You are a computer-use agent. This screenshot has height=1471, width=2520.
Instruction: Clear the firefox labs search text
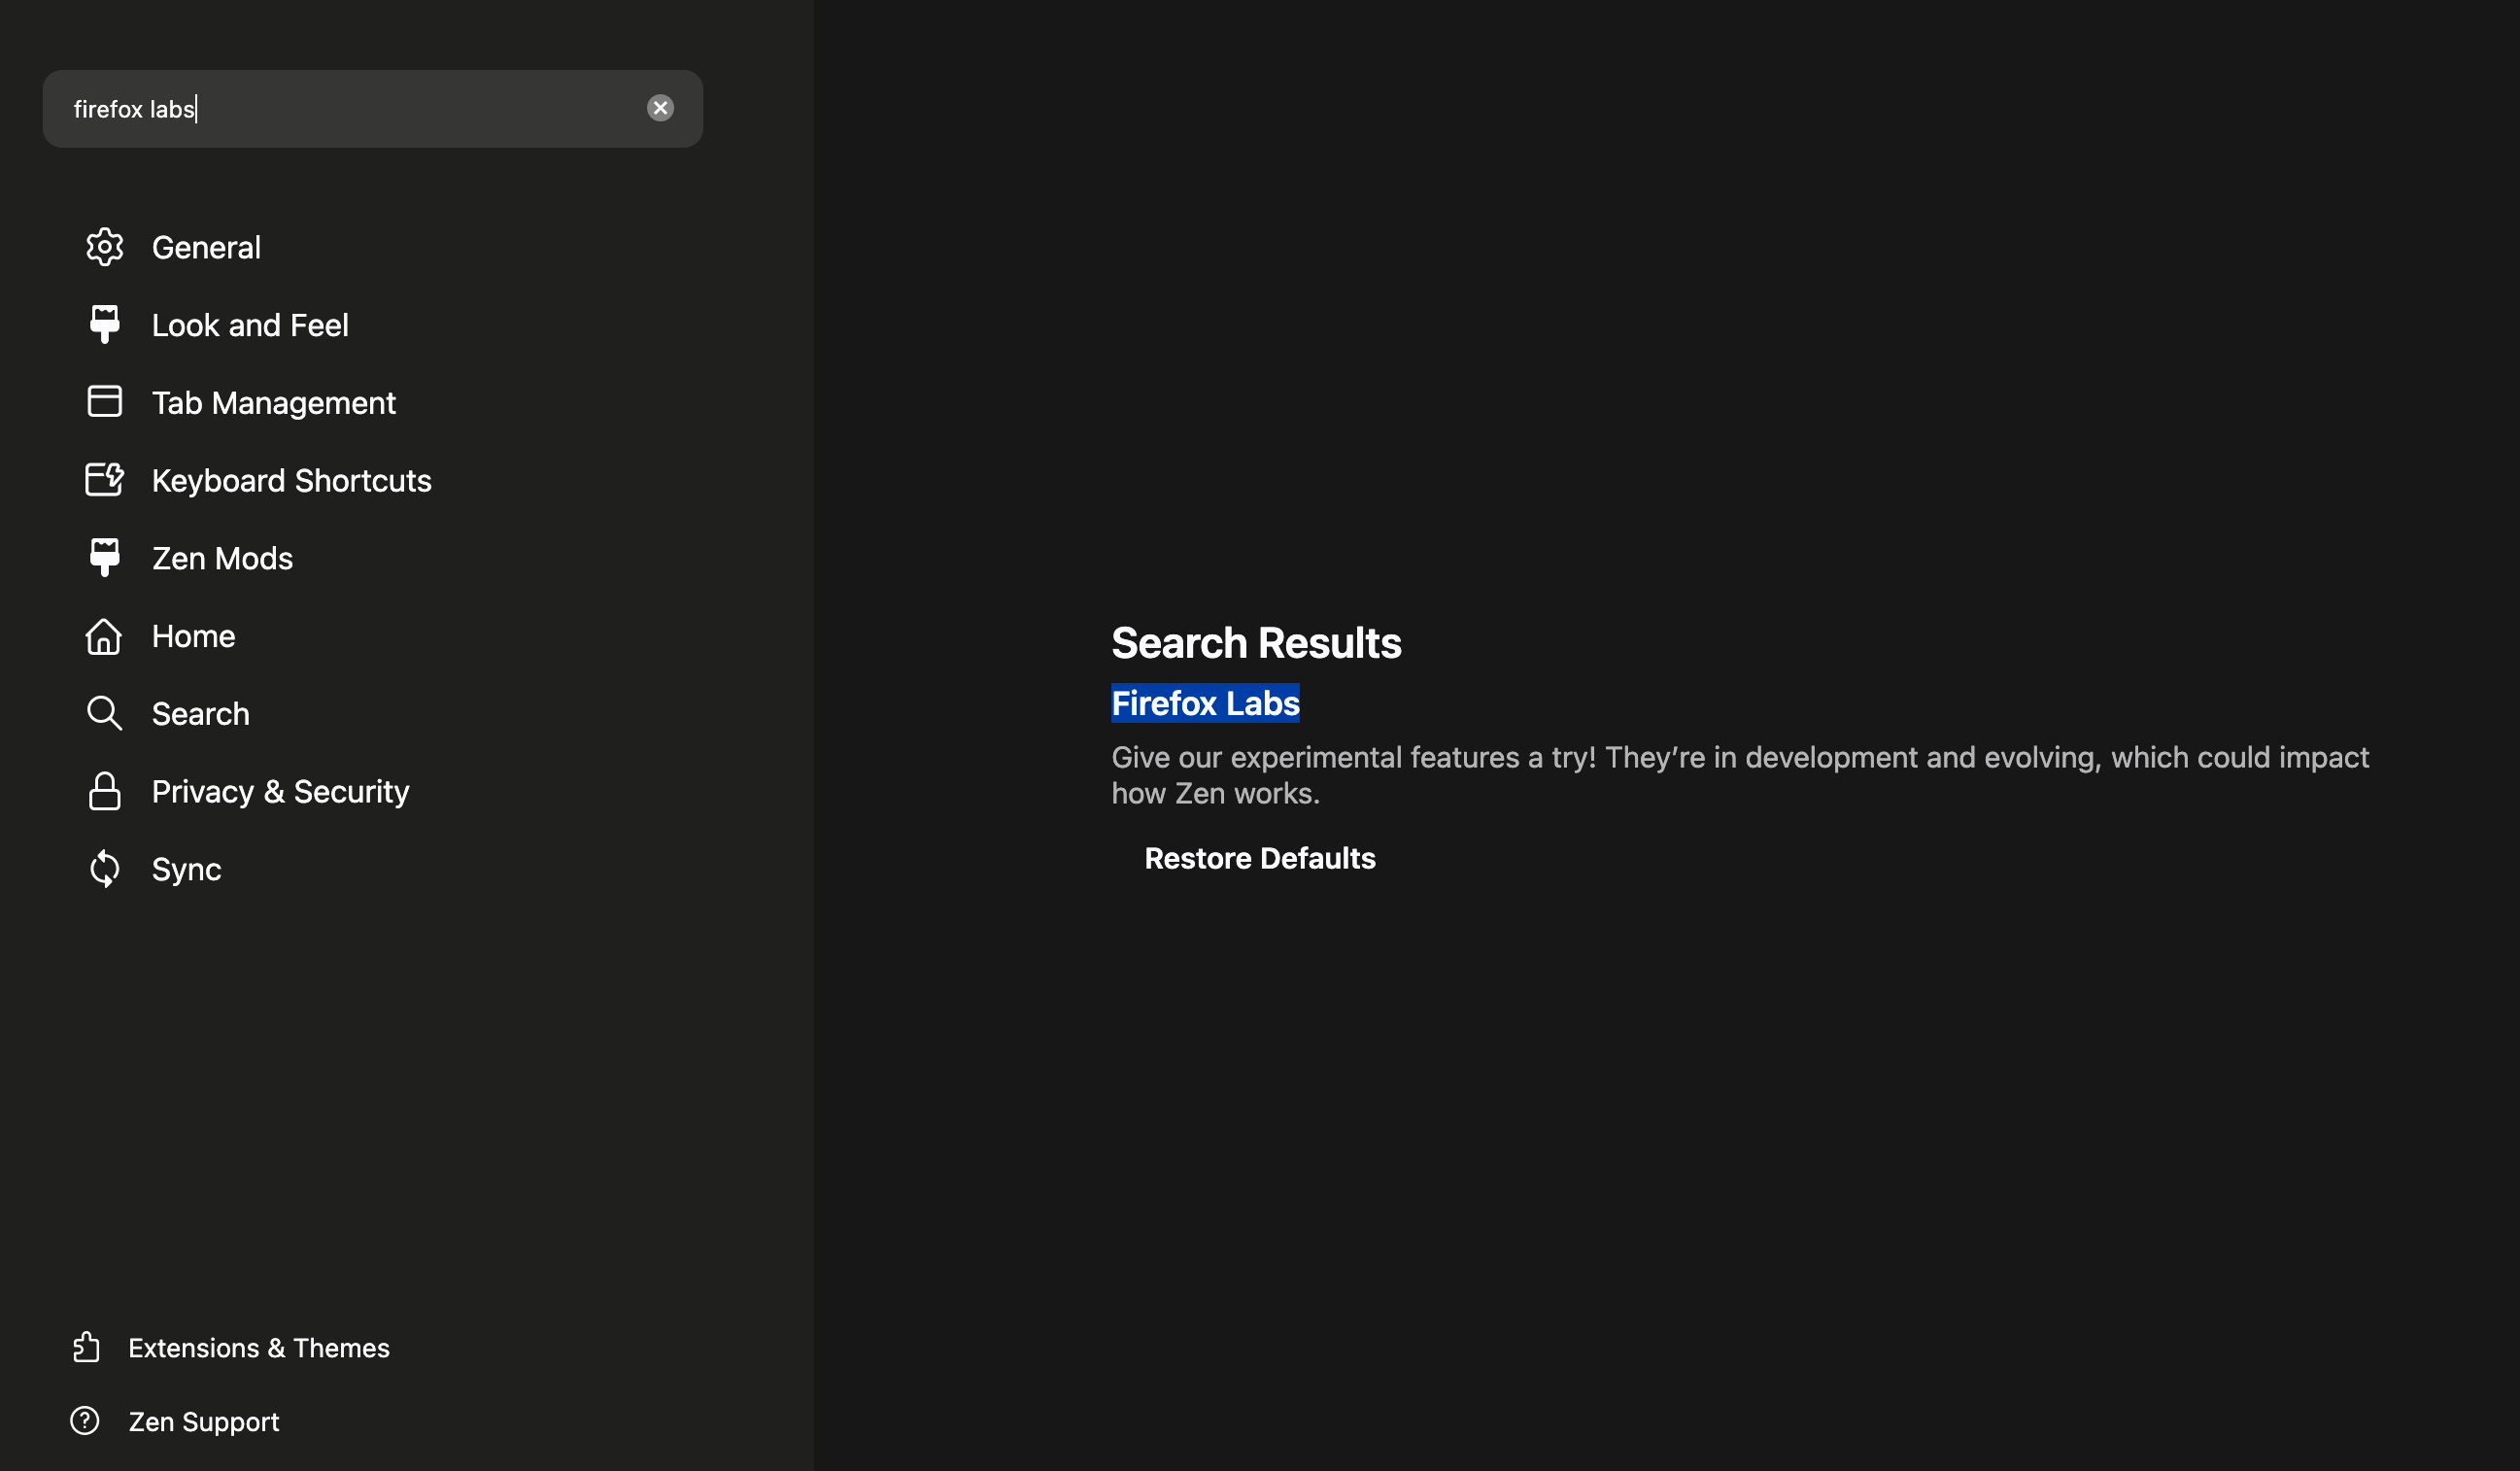pyautogui.click(x=660, y=108)
